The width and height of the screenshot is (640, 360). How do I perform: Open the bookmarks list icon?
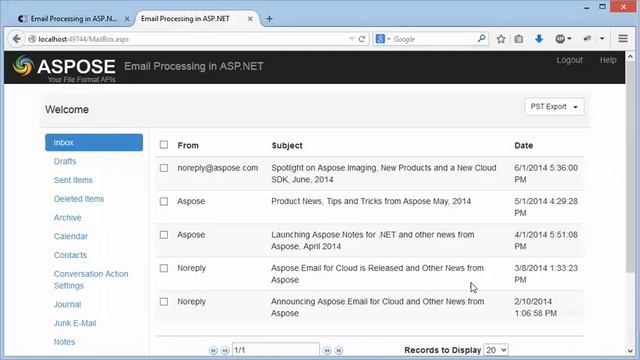pos(518,39)
